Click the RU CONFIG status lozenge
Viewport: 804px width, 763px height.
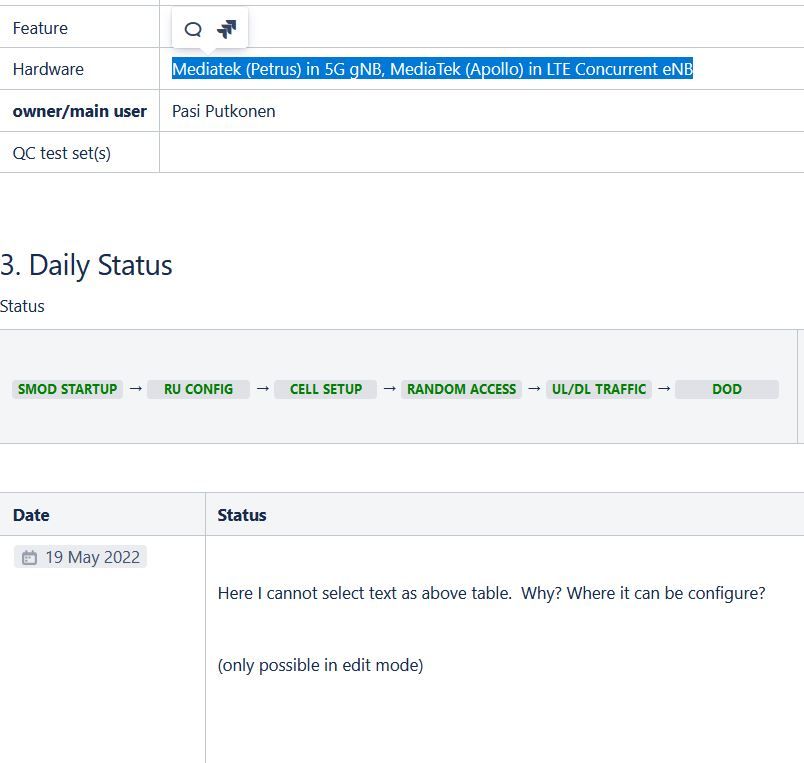(198, 389)
